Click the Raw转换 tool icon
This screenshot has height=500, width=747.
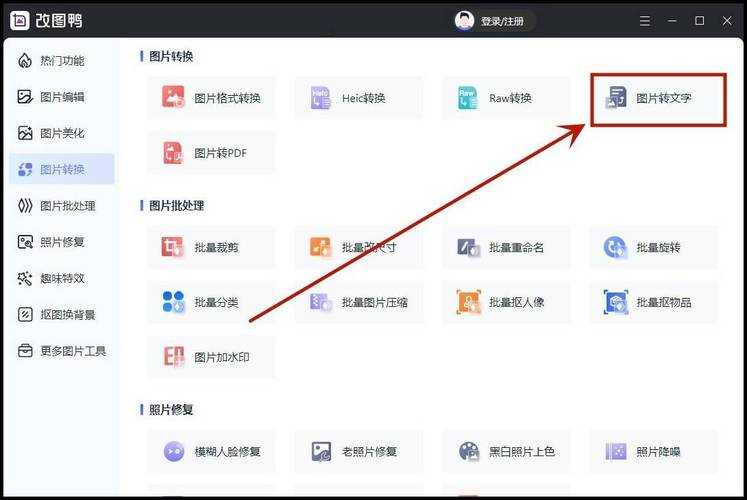[x=467, y=98]
